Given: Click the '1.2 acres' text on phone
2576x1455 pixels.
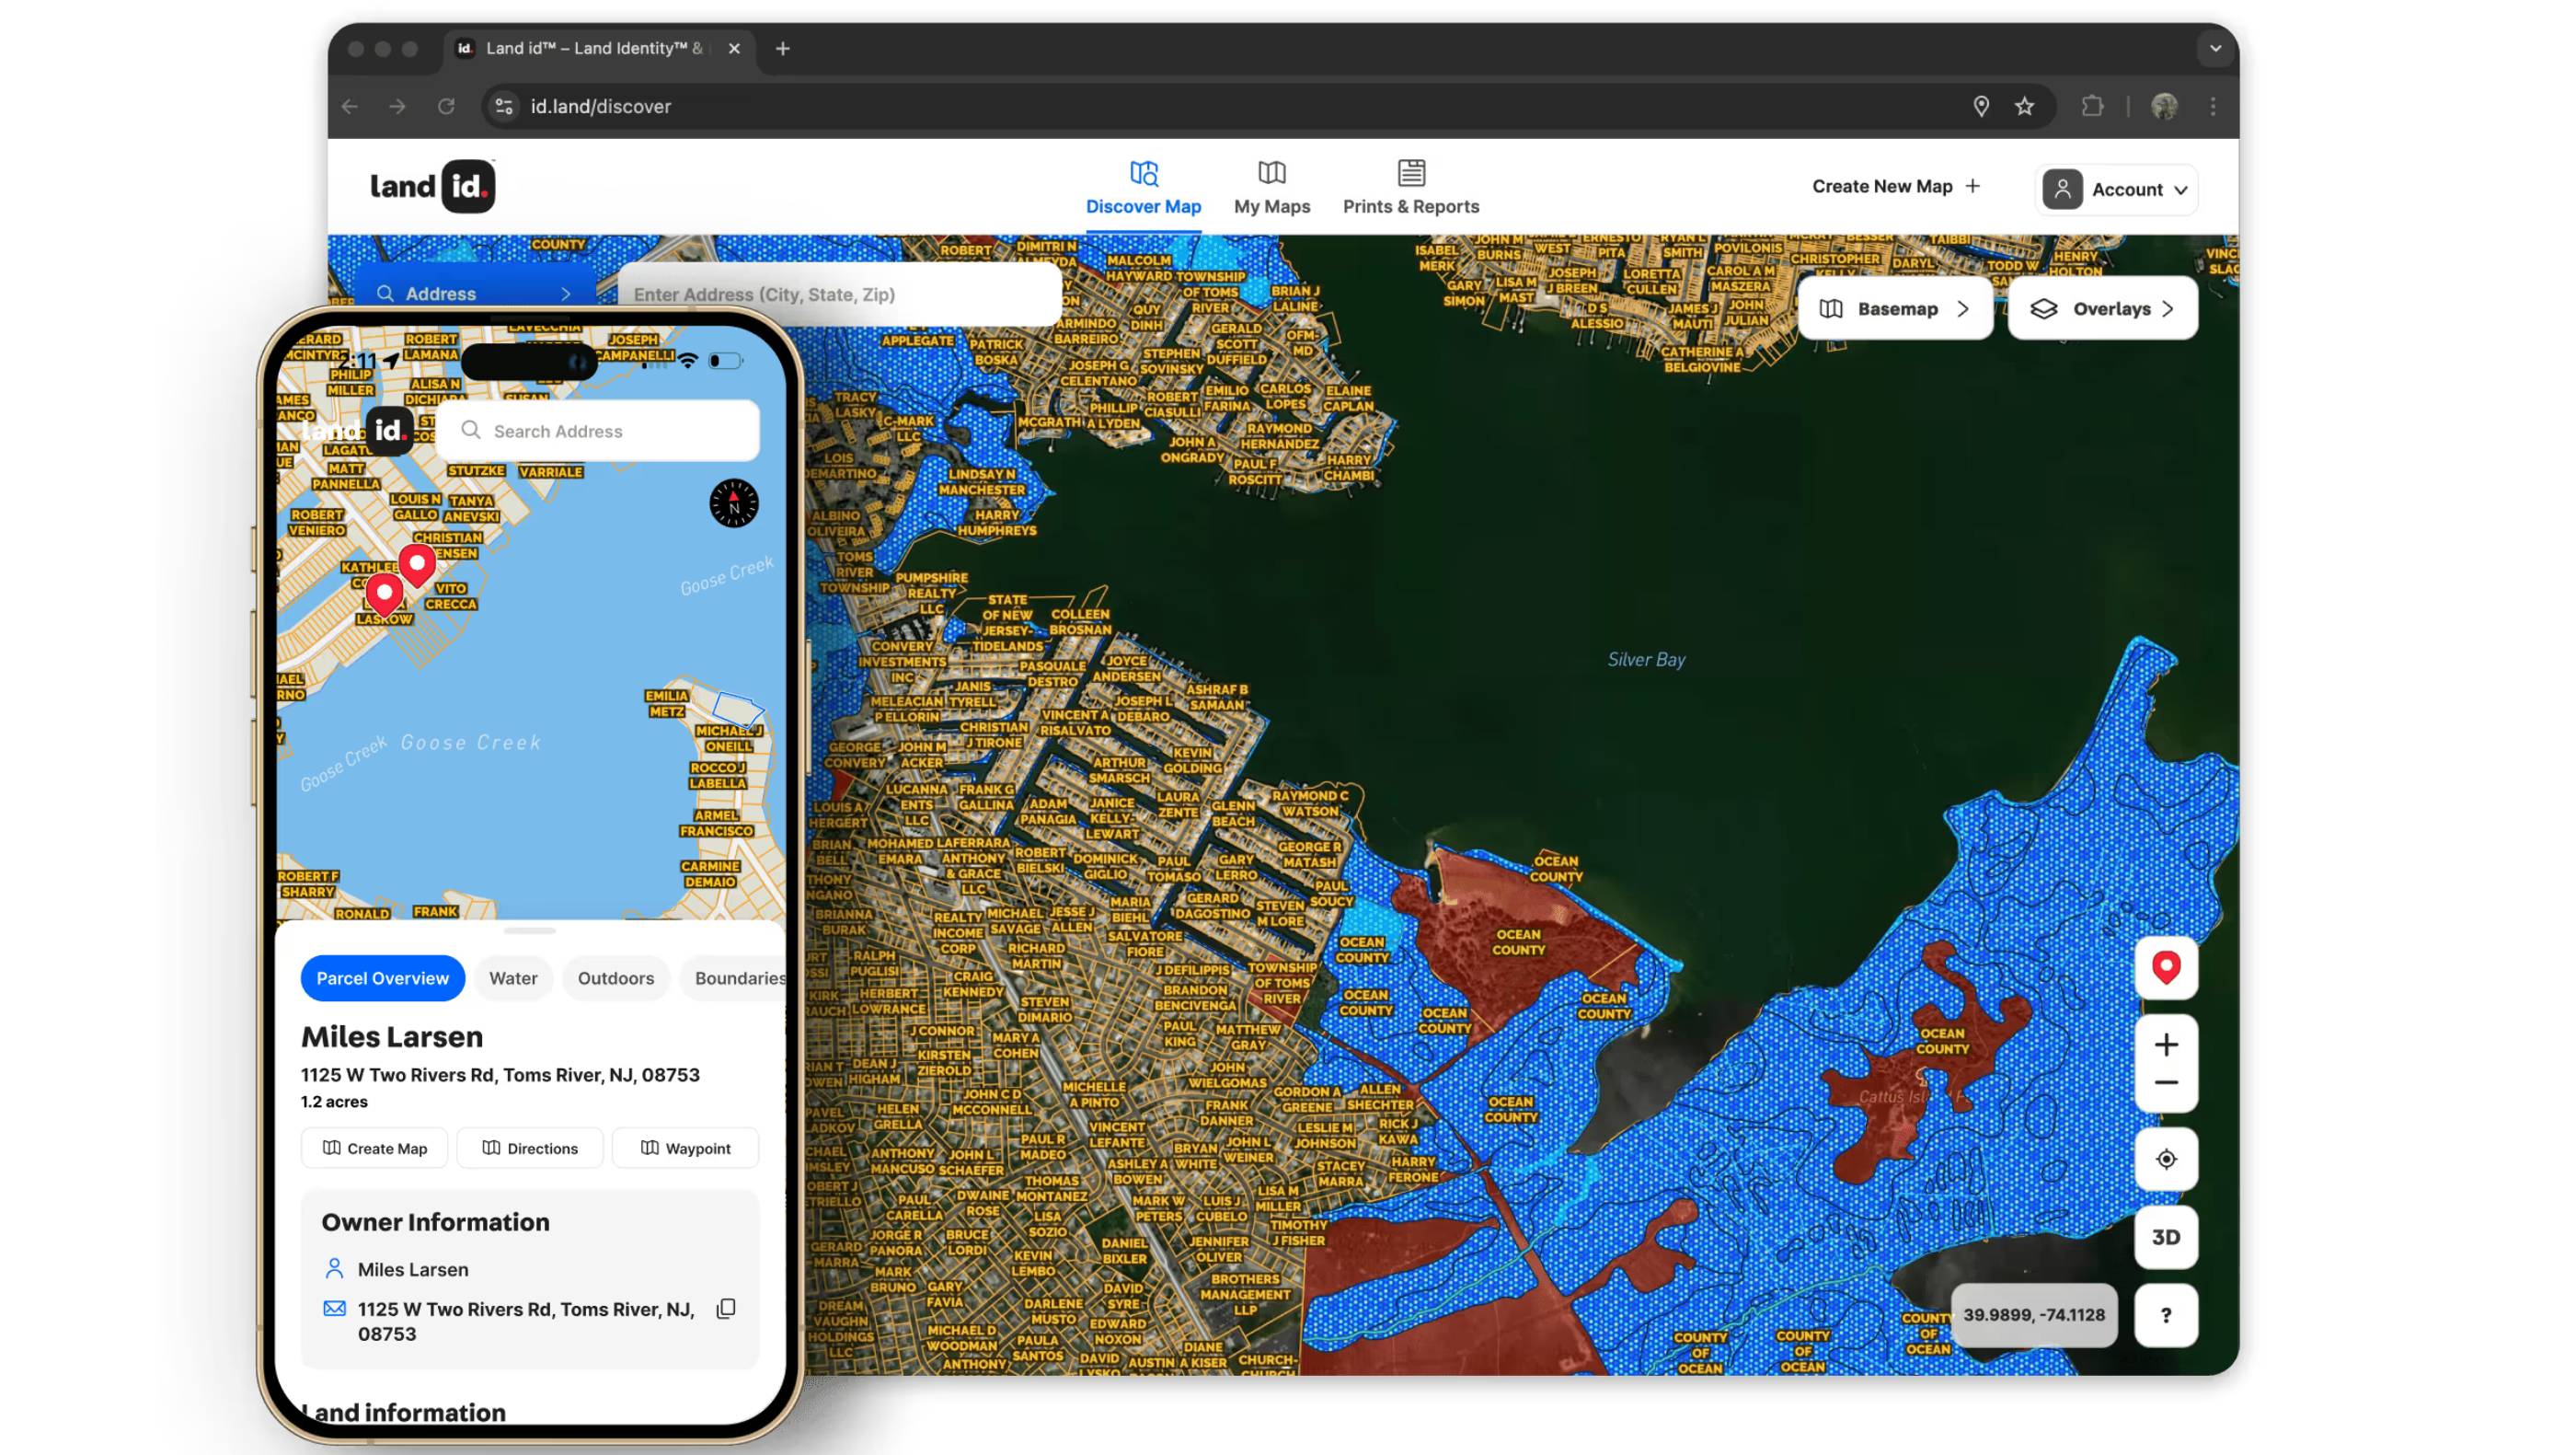Looking at the screenshot, I should point(334,1101).
